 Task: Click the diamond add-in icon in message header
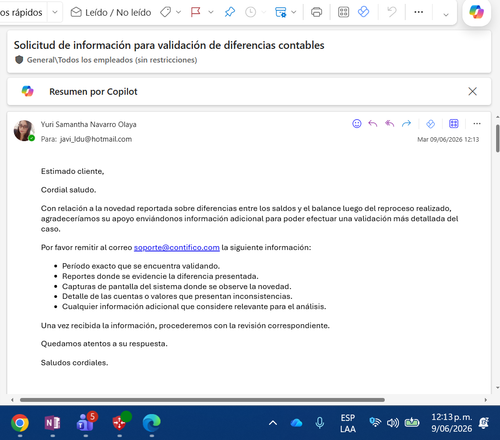(430, 124)
